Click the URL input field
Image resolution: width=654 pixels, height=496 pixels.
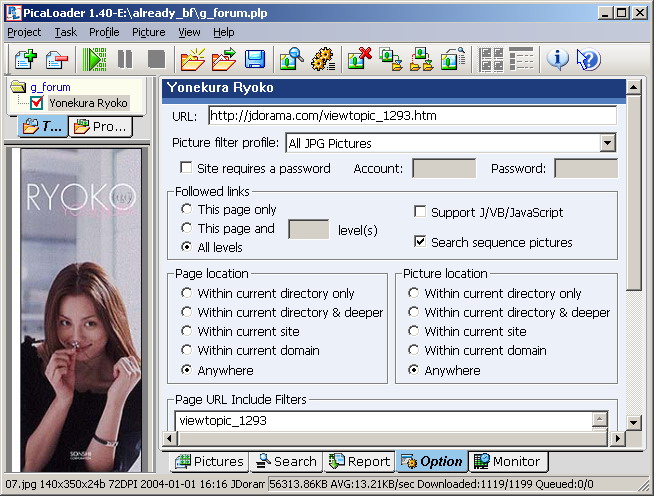click(x=411, y=115)
